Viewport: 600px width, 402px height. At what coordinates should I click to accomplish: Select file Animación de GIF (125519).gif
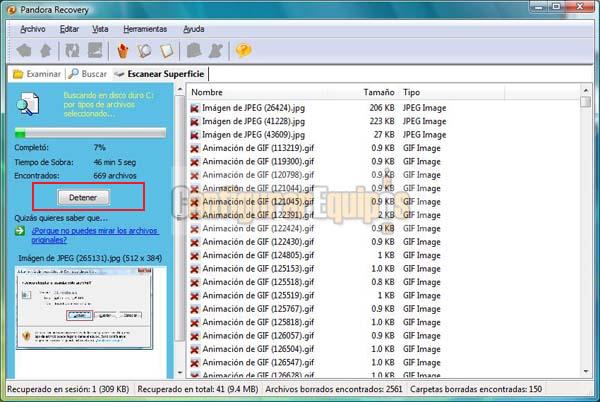click(258, 296)
